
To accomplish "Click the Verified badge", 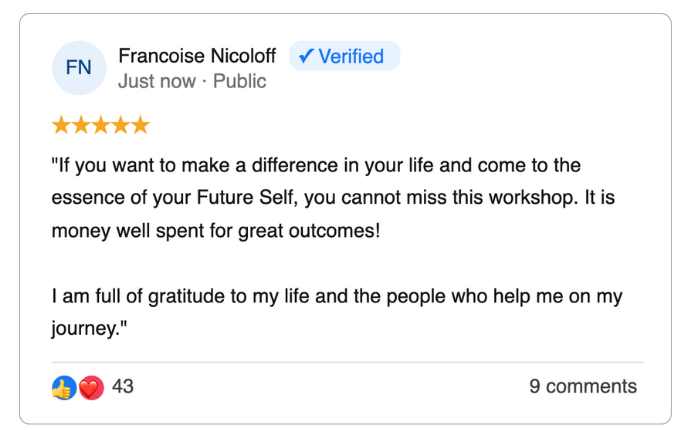I will 344,56.
